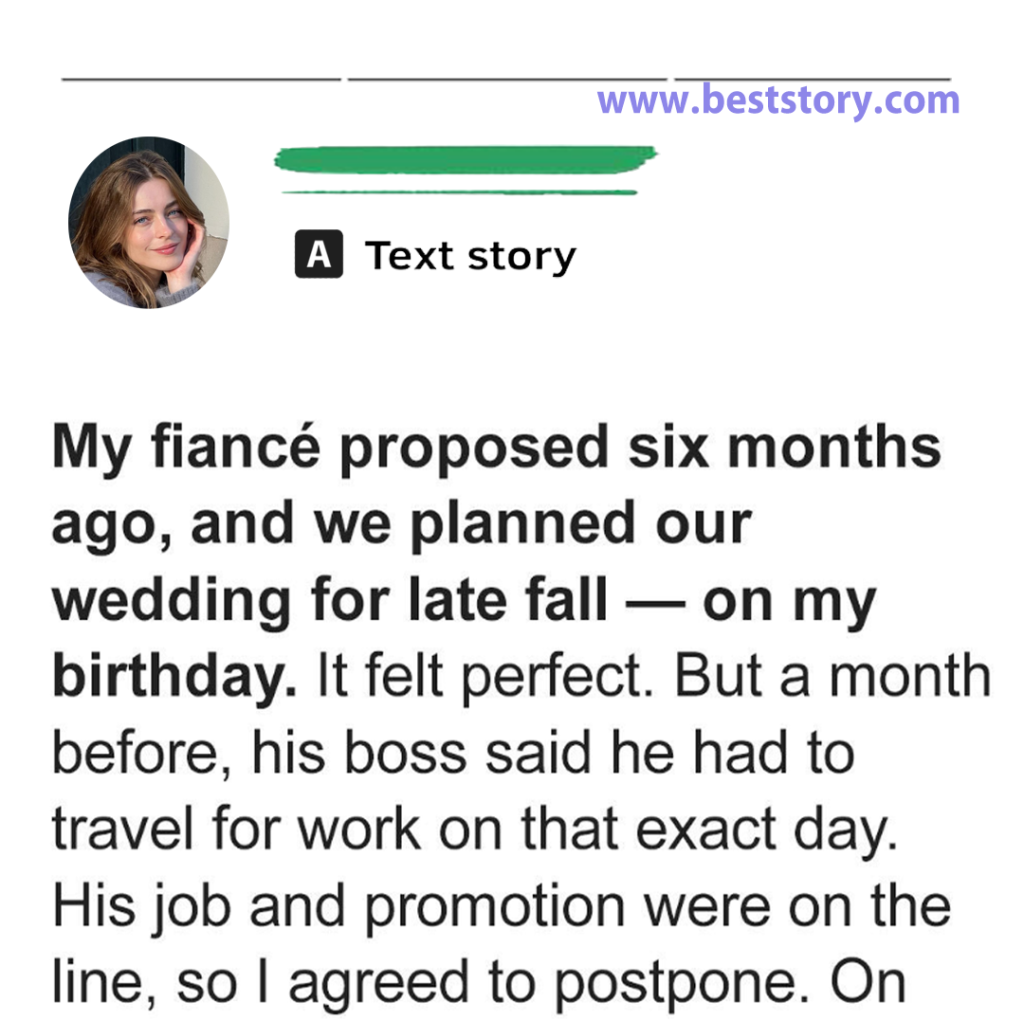The height and width of the screenshot is (1021, 1024).
Task: Click the words 'But a month'
Action: 833,676
